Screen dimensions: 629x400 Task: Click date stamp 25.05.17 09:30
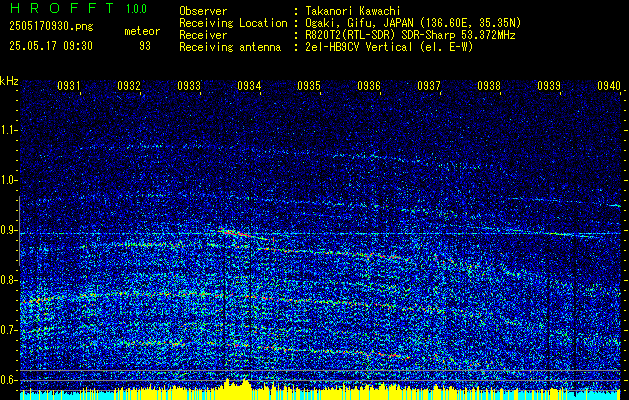(x=51, y=46)
